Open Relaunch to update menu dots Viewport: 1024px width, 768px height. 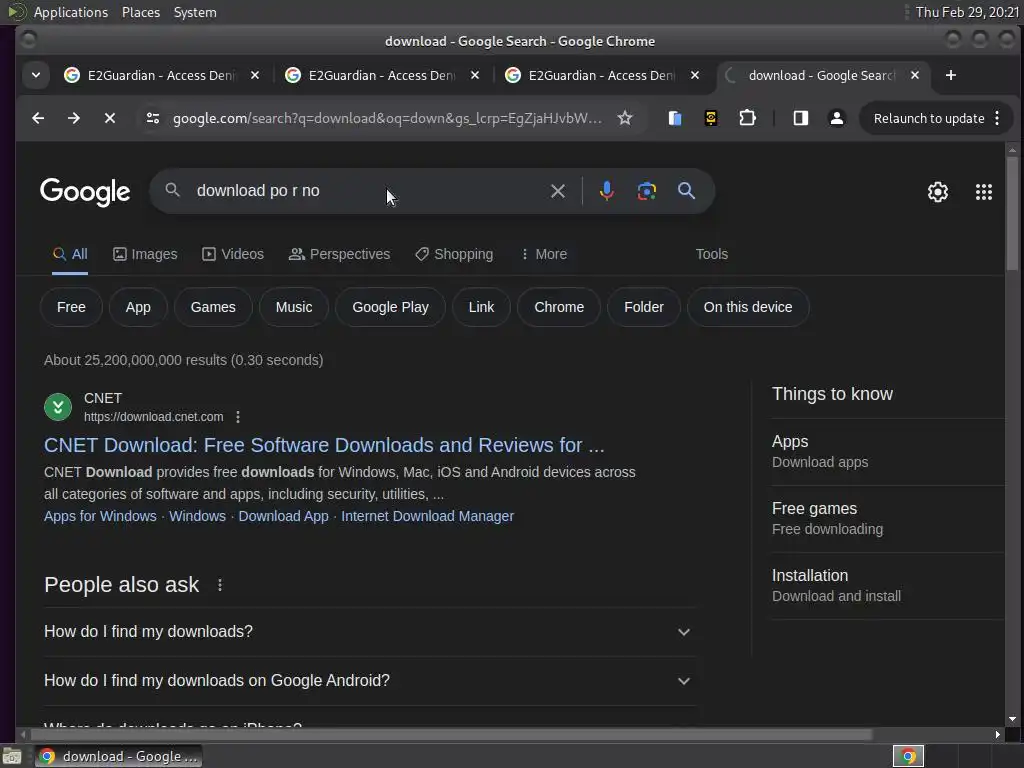997,118
